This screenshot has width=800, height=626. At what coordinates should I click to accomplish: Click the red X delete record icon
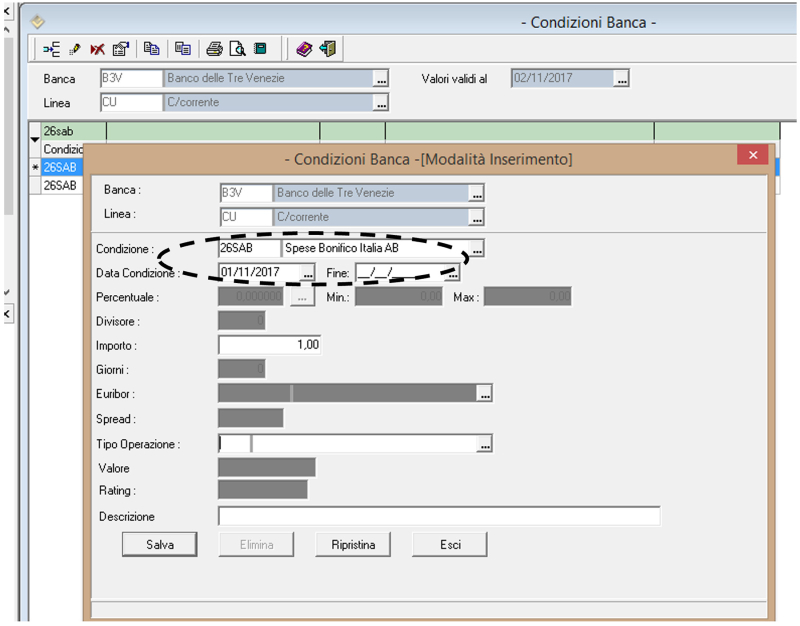coord(97,48)
